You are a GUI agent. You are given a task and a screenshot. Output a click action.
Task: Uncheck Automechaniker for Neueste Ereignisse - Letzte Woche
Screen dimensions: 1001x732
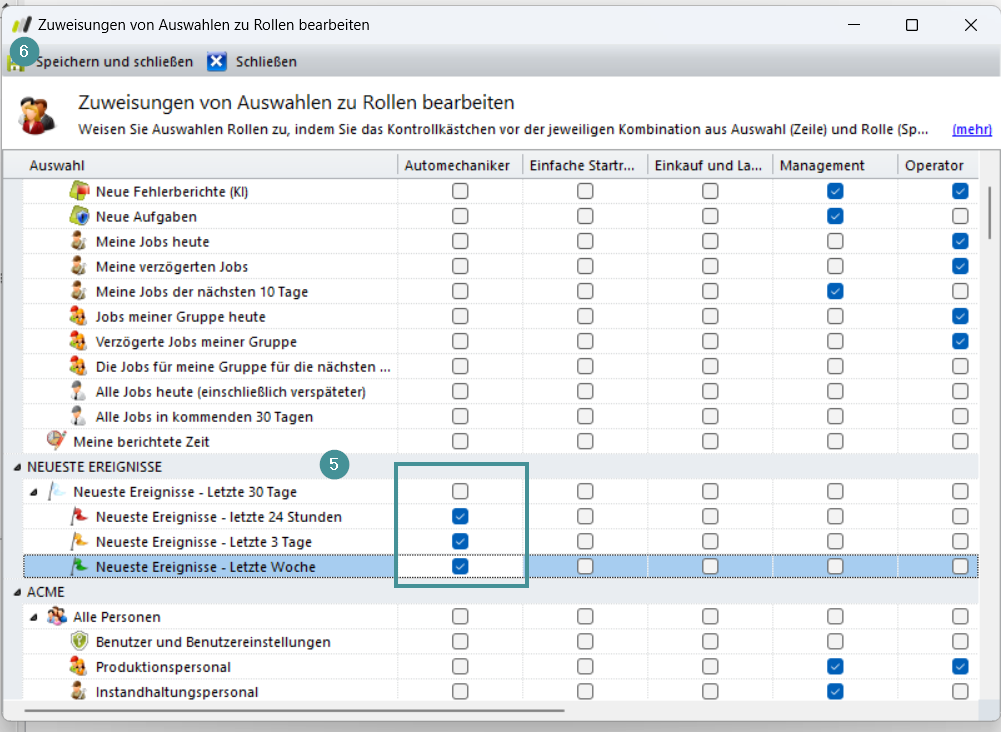460,566
